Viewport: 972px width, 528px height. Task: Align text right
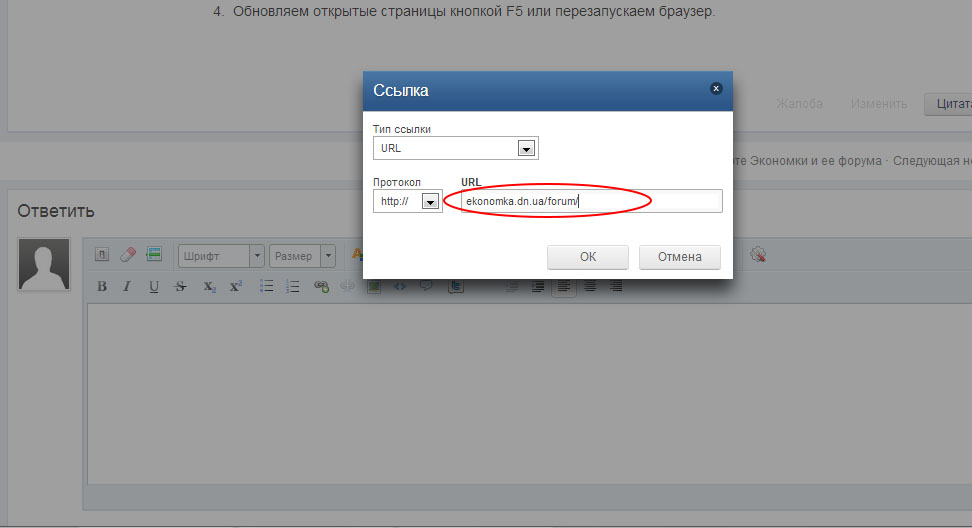click(616, 286)
